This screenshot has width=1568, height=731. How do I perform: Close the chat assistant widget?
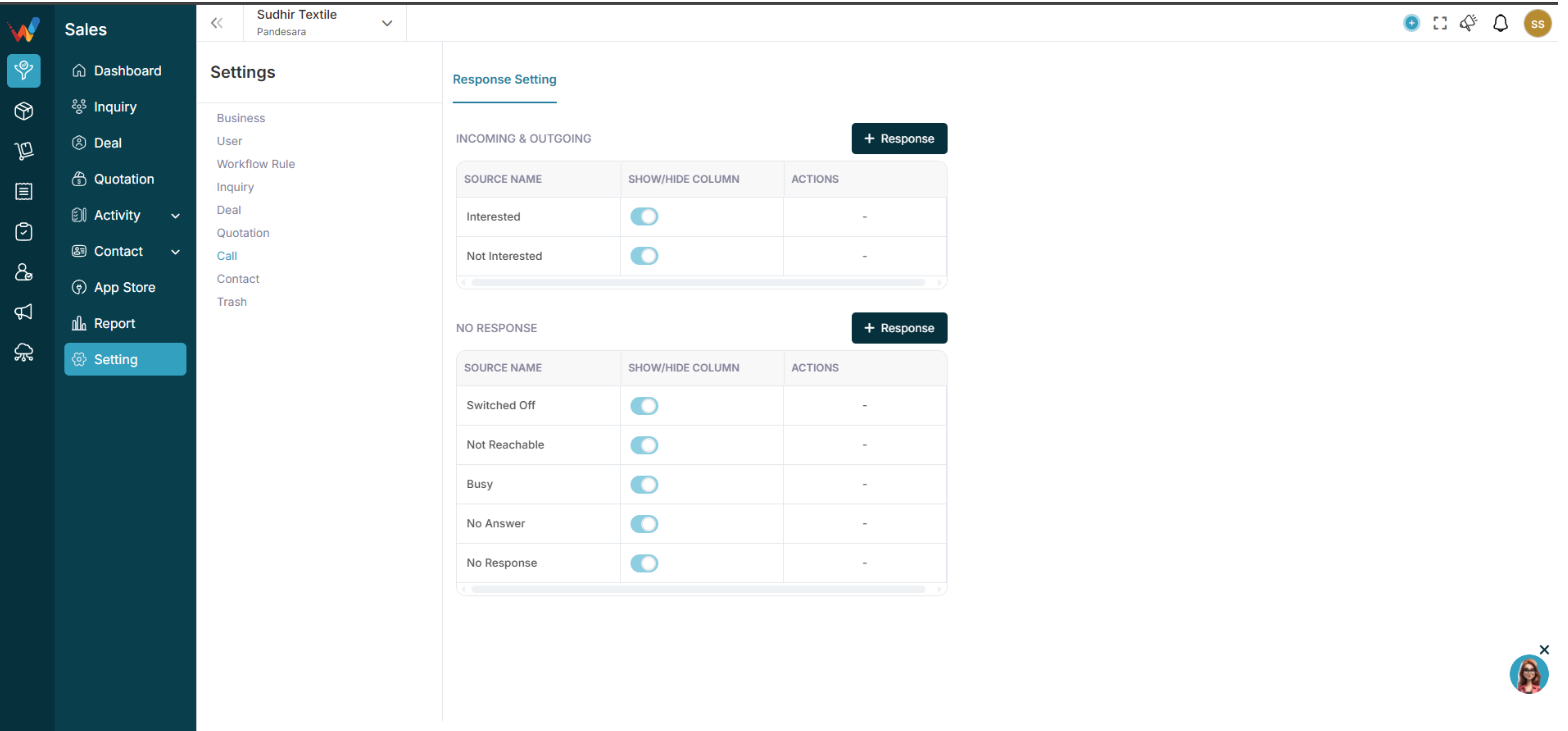(1544, 650)
